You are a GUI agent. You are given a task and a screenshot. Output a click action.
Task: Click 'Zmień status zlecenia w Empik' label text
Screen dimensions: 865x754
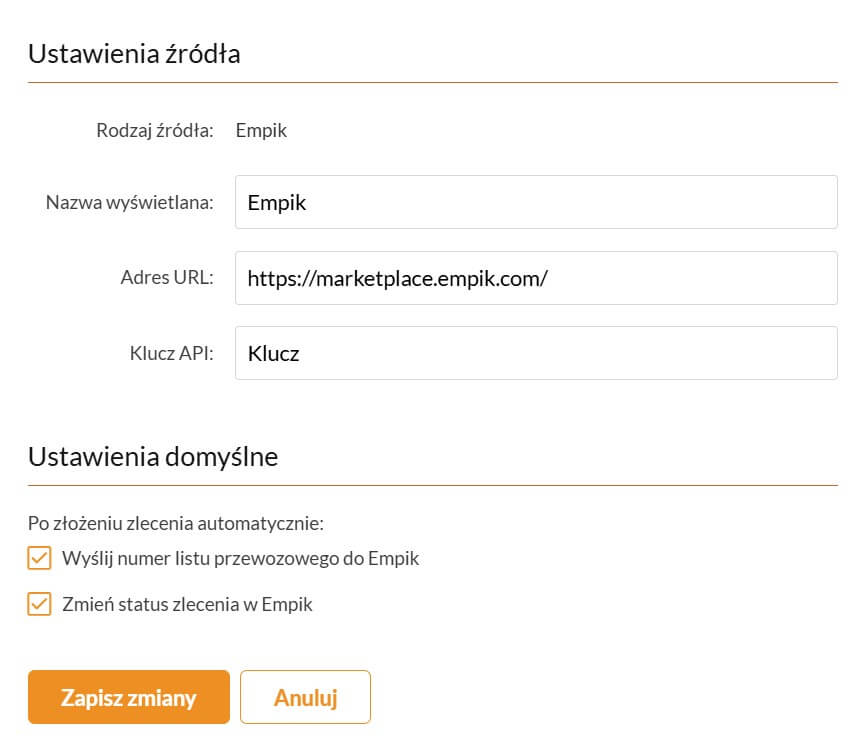(187, 604)
